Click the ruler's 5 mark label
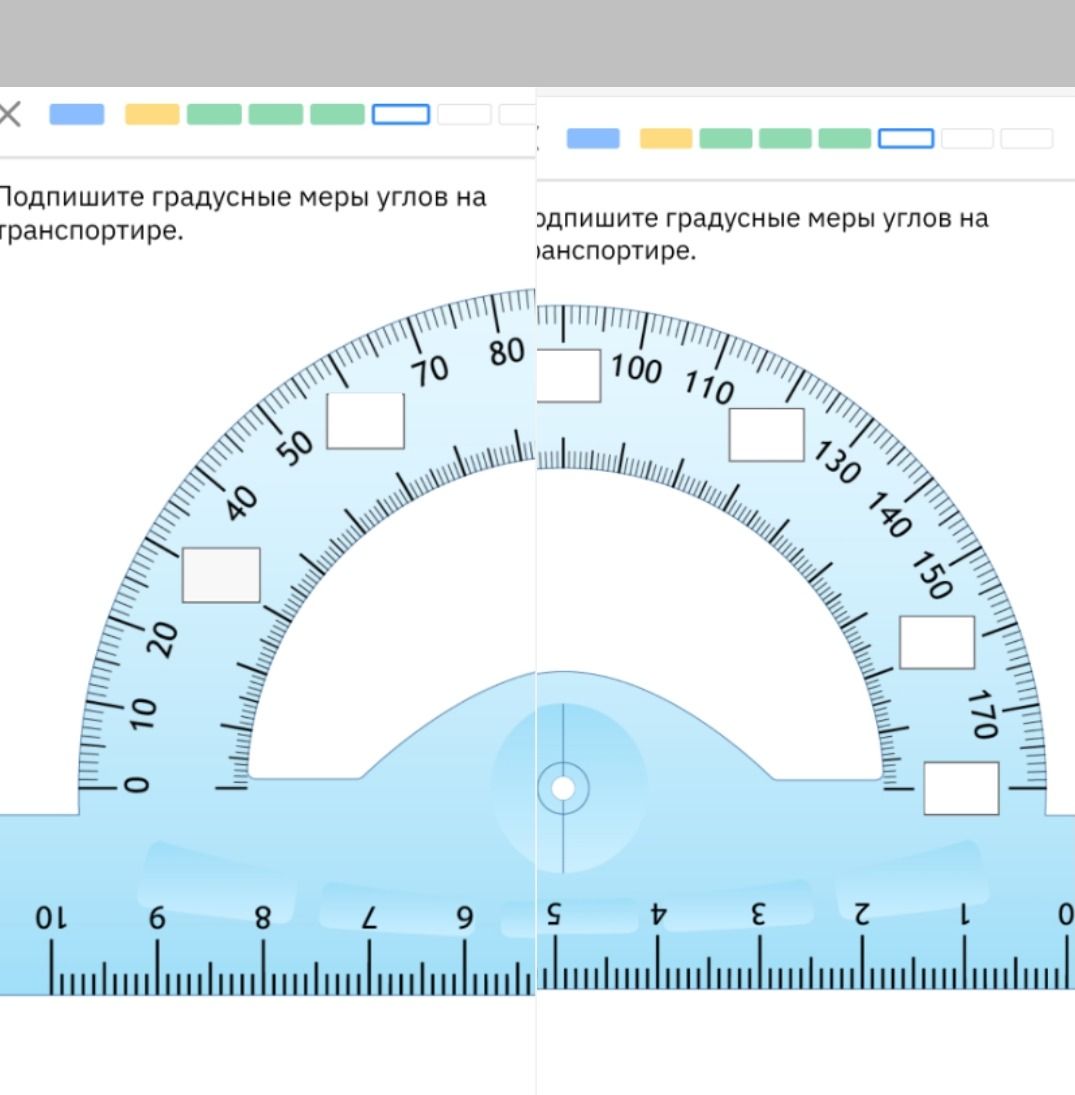The width and height of the screenshot is (1075, 1095). click(x=553, y=913)
